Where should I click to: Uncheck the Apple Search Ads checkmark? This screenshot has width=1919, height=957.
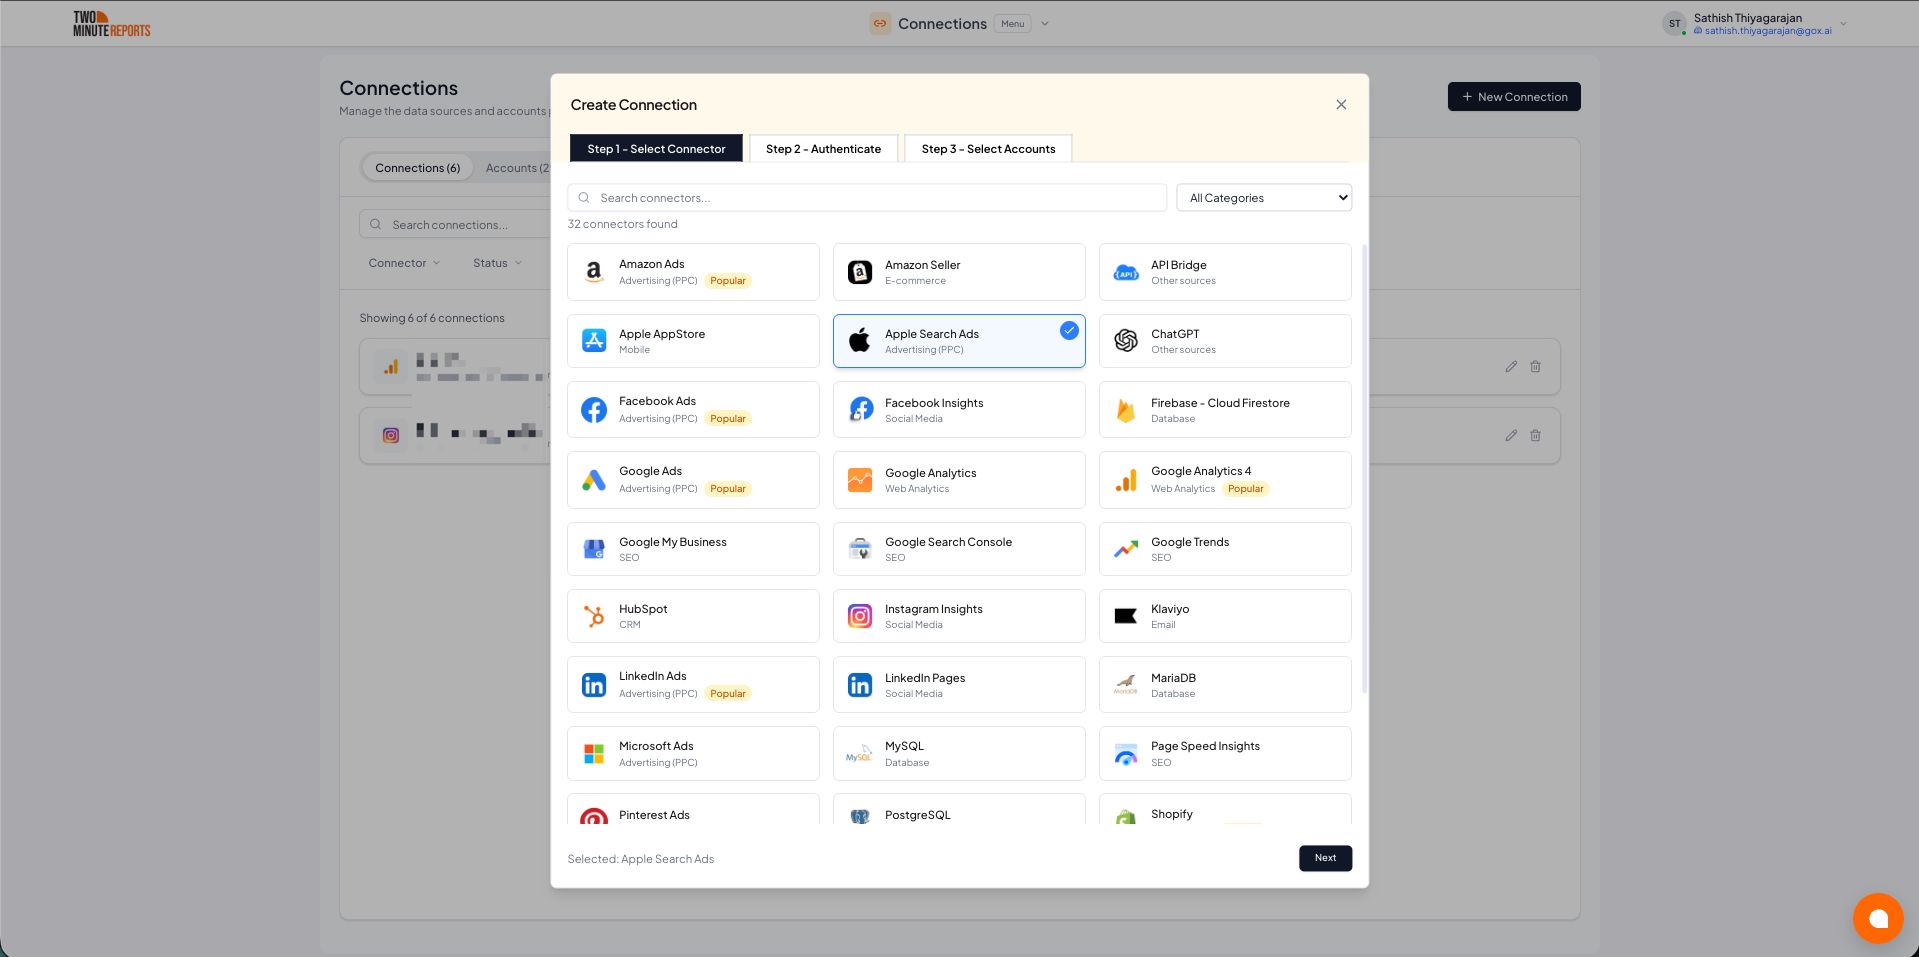[1069, 330]
